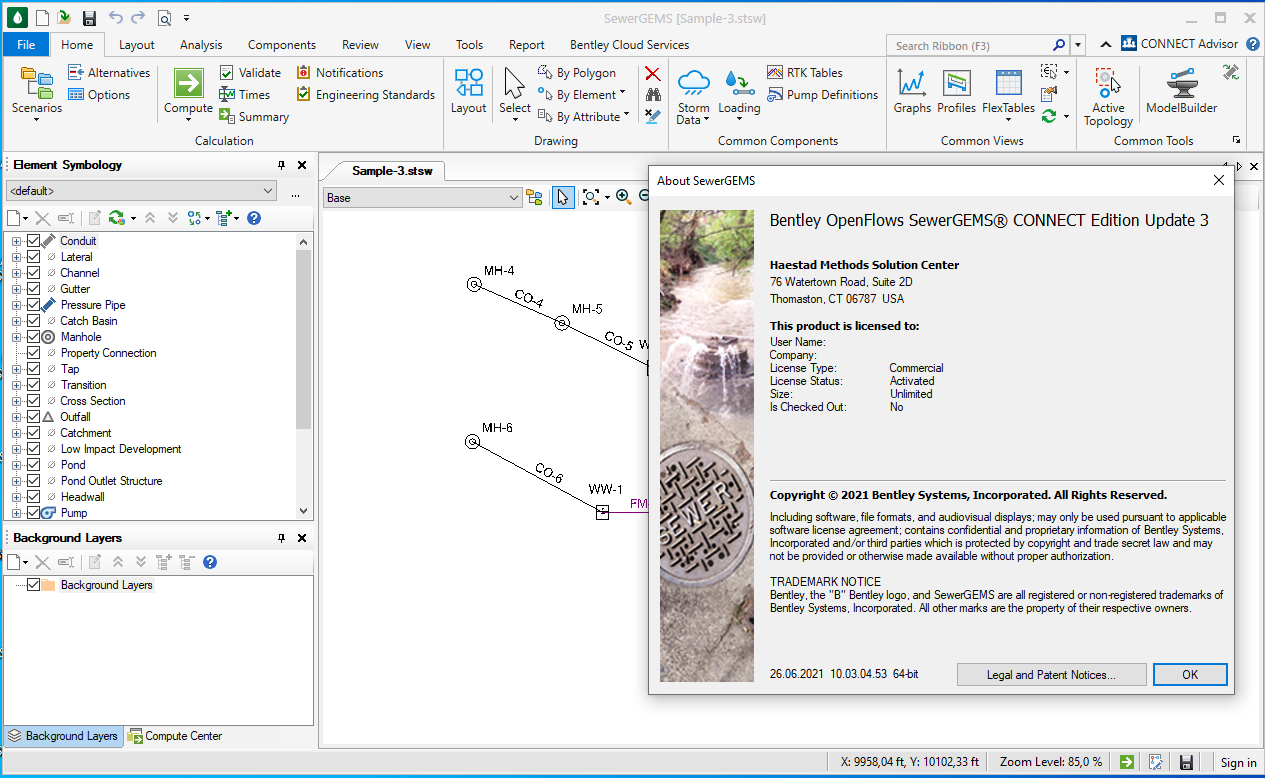Open Storm Data in Common Components
The image size is (1265, 778).
pos(693,96)
